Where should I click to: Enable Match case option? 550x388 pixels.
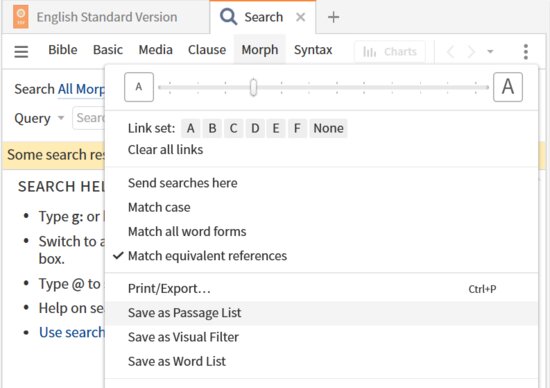point(321,207)
